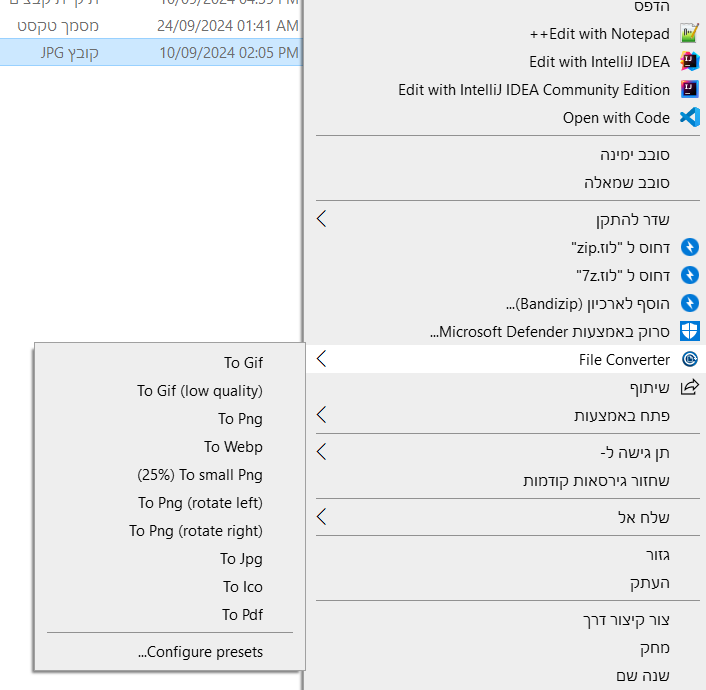706x690 pixels.
Task: Expand the תן גישה ל- submenu arrow
Action: click(x=321, y=452)
